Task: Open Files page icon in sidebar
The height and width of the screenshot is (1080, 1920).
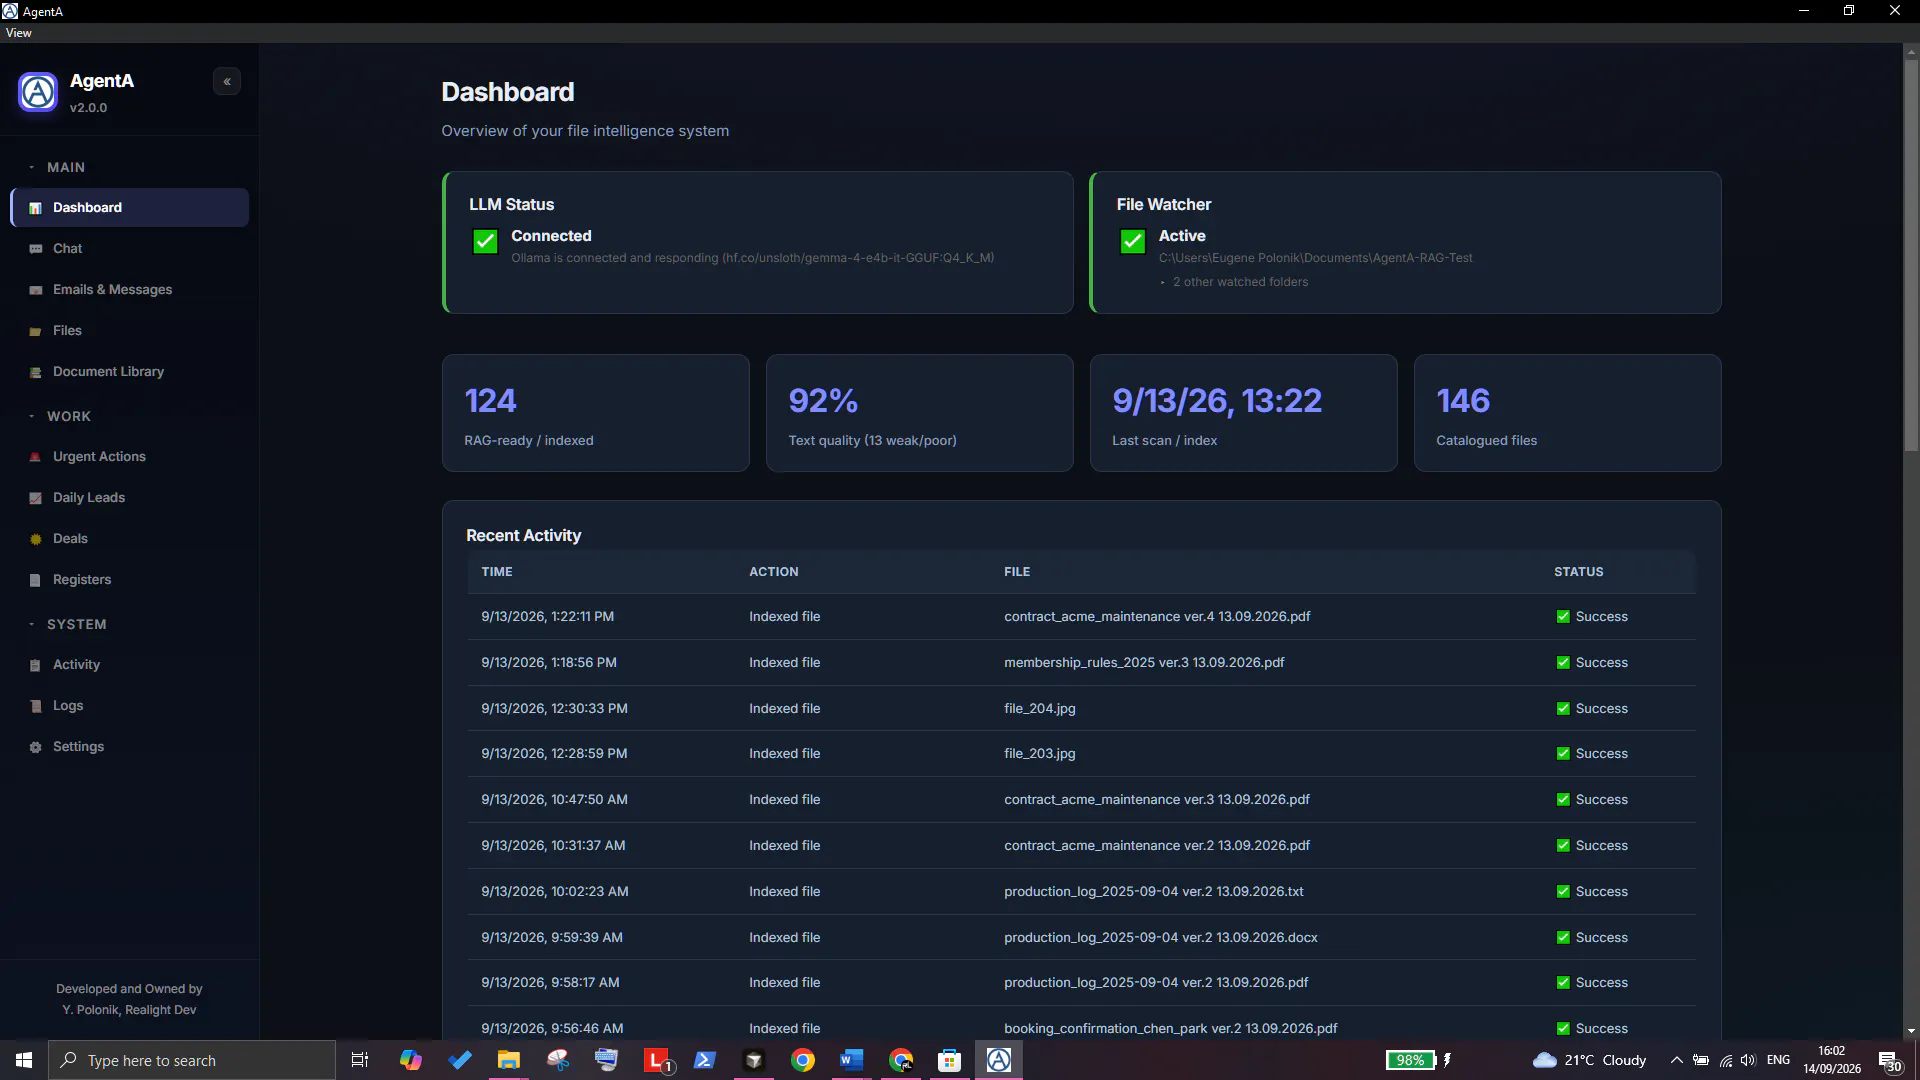Action: coord(36,331)
